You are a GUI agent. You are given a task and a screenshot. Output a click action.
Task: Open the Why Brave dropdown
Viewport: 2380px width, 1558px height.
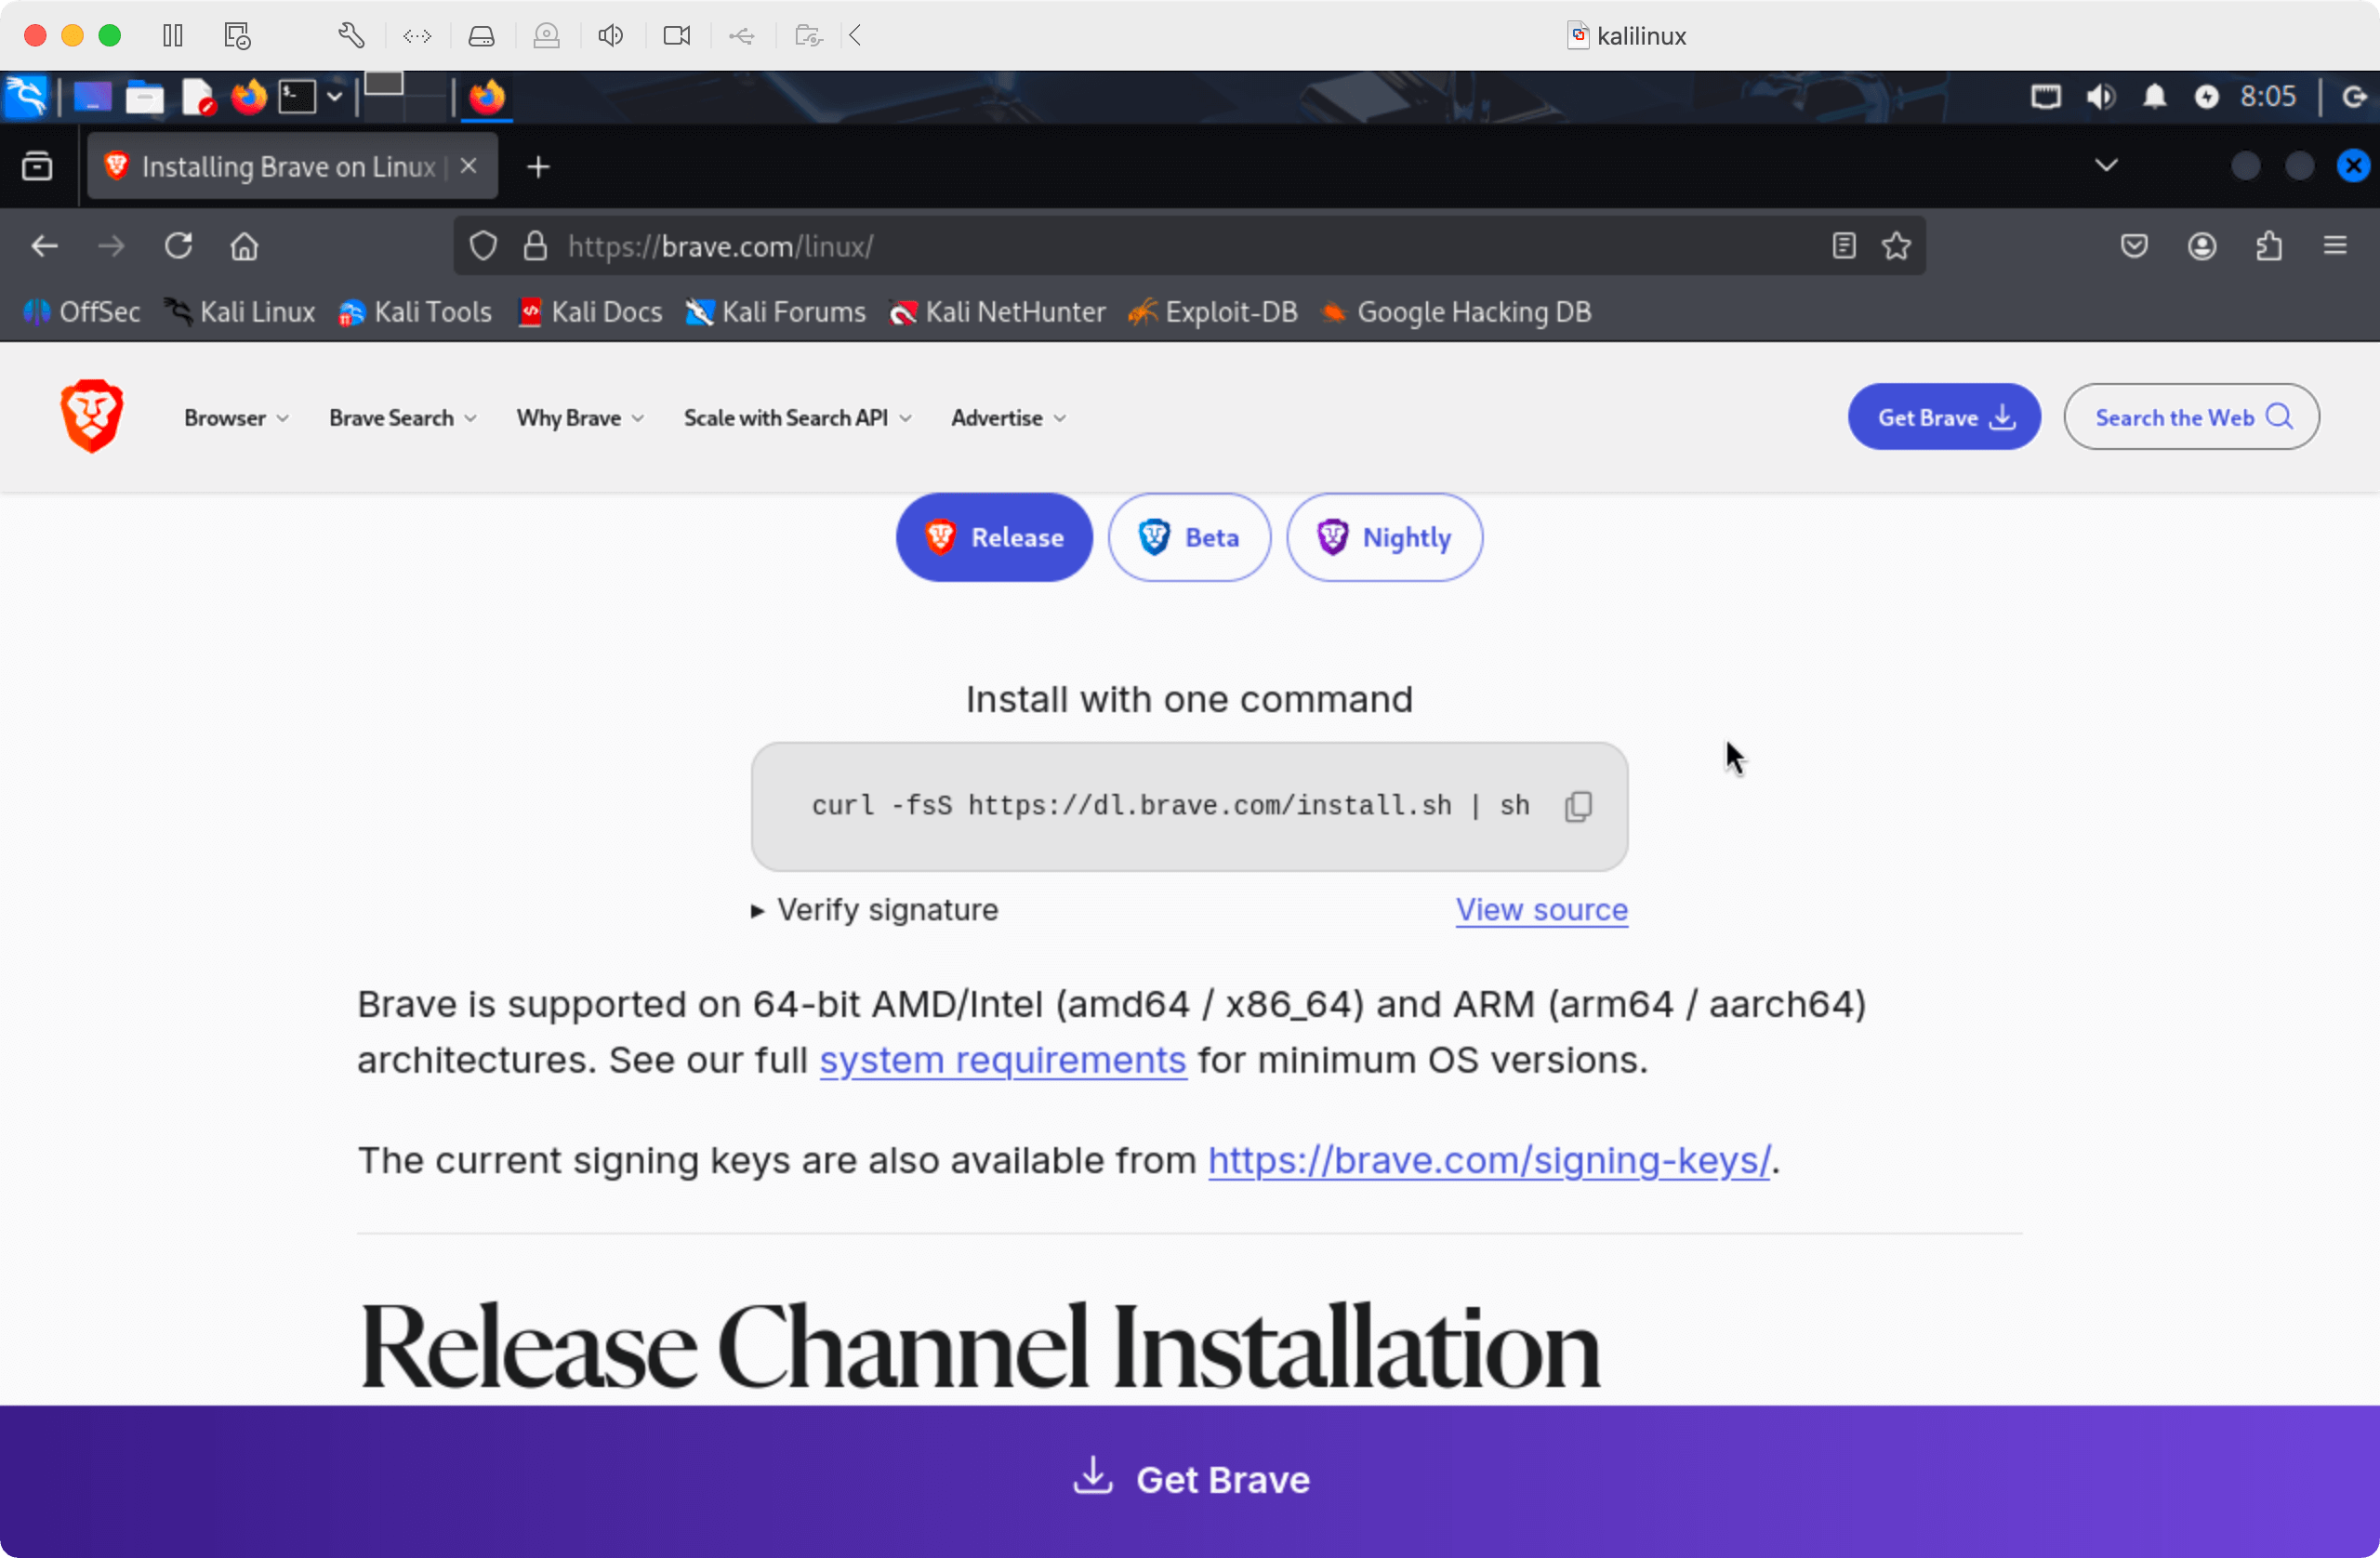(579, 418)
